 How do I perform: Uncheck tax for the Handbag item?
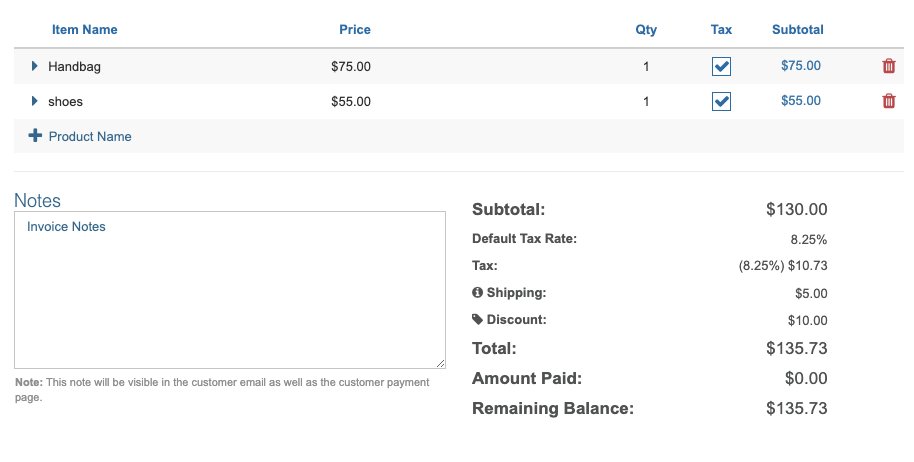pyautogui.click(x=721, y=67)
